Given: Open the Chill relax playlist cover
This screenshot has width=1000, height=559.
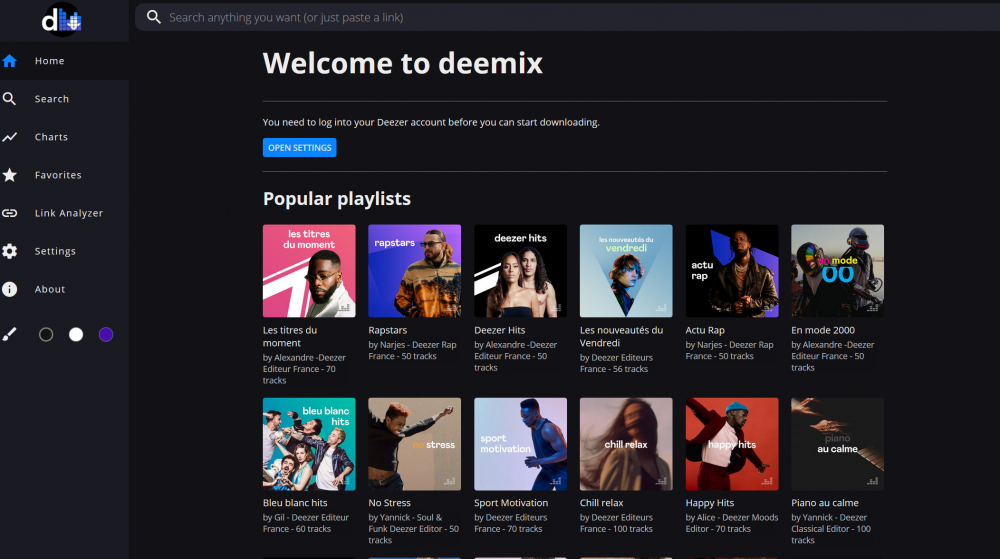Looking at the screenshot, I should 626,444.
